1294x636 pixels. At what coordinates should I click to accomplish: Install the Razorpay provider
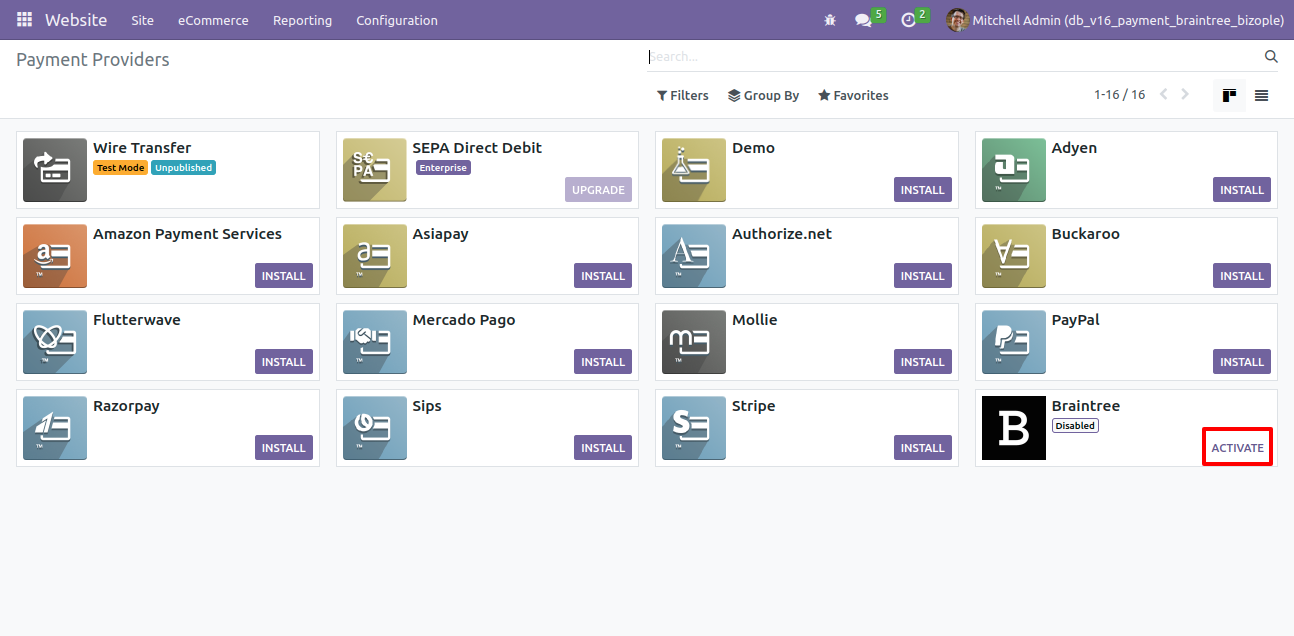click(x=284, y=448)
